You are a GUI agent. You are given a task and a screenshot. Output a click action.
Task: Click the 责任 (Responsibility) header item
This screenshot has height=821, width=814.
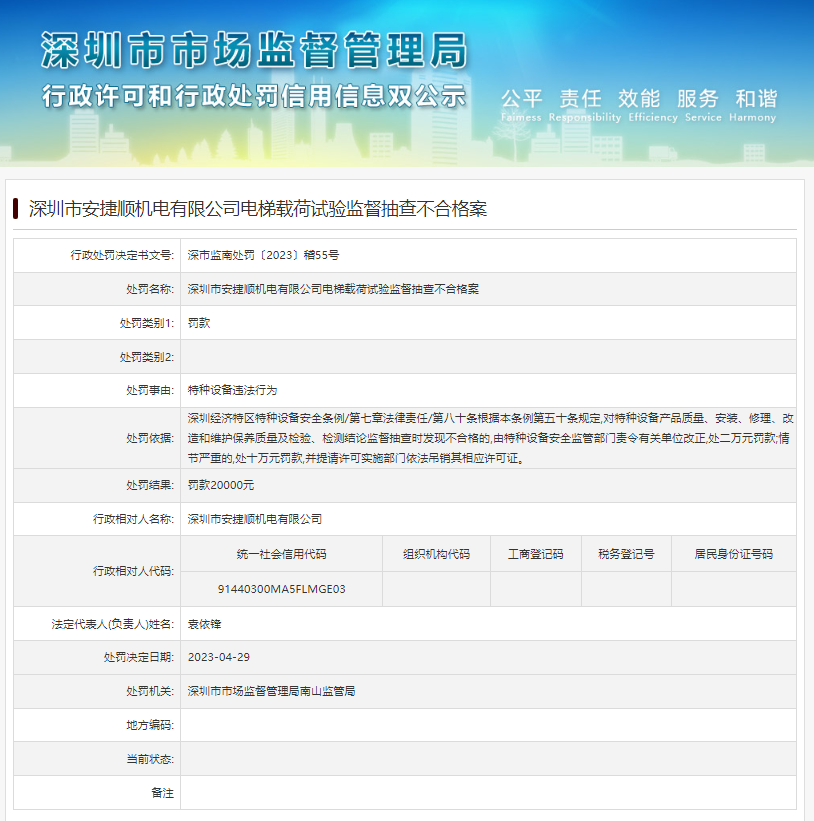point(580,100)
